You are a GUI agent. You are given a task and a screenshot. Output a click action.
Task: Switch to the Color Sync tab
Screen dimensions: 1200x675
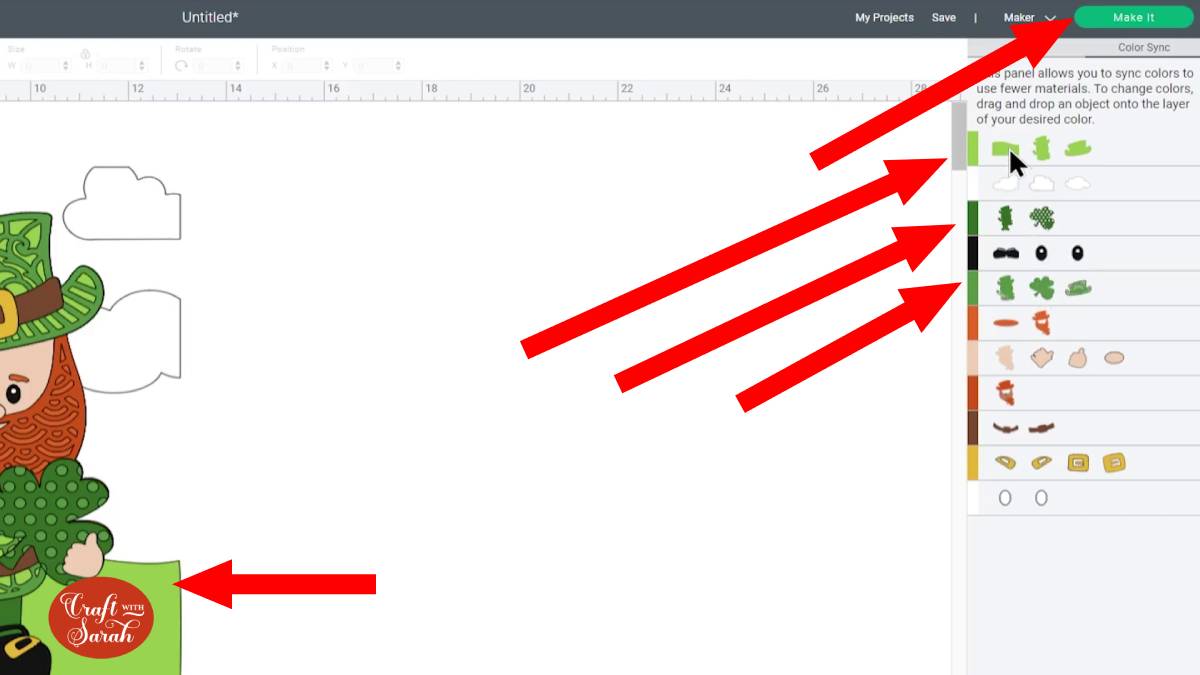click(1143, 46)
